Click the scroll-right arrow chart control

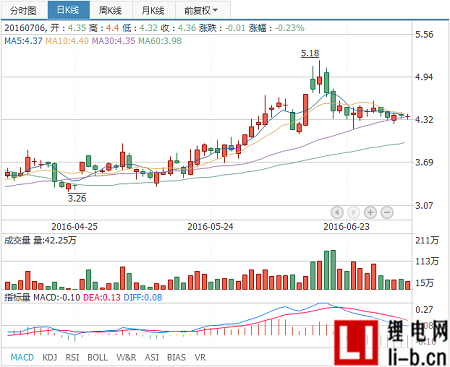[353, 212]
